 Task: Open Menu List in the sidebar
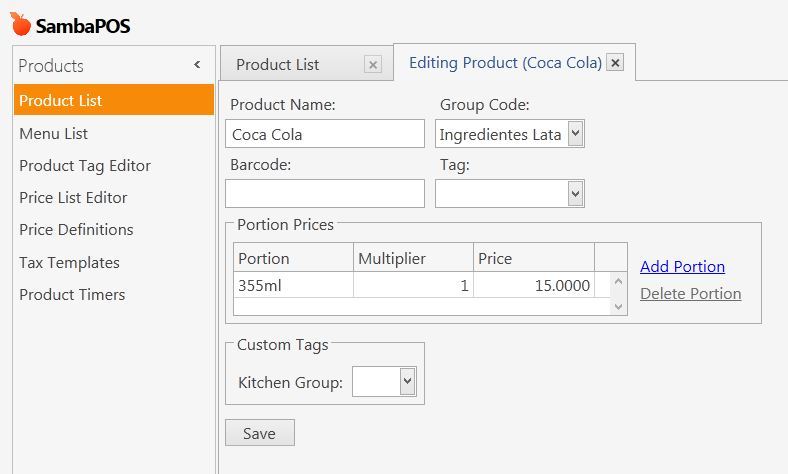pyautogui.click(x=53, y=134)
